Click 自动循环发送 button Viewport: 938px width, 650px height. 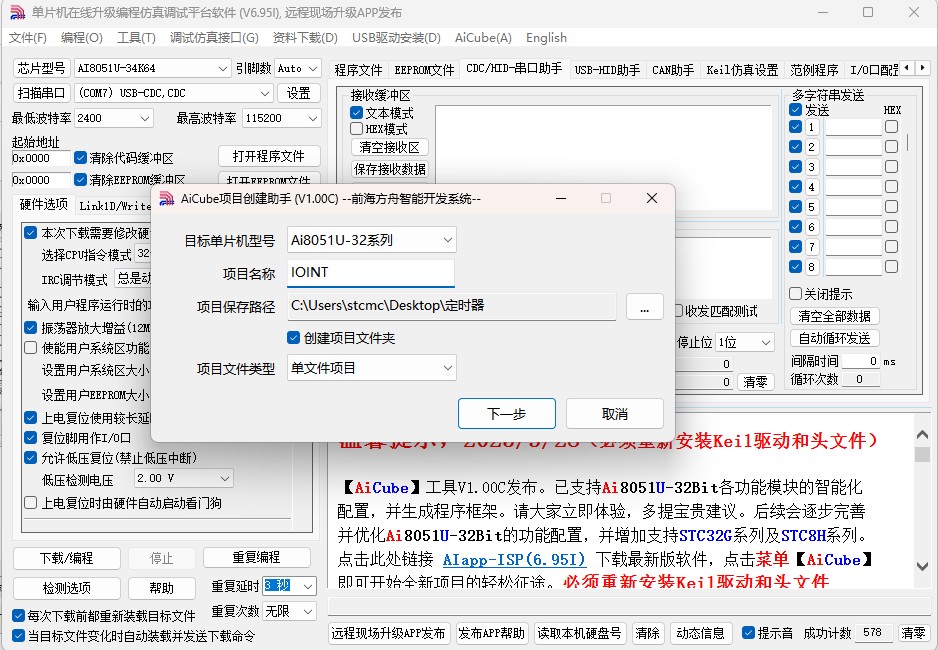tap(835, 338)
